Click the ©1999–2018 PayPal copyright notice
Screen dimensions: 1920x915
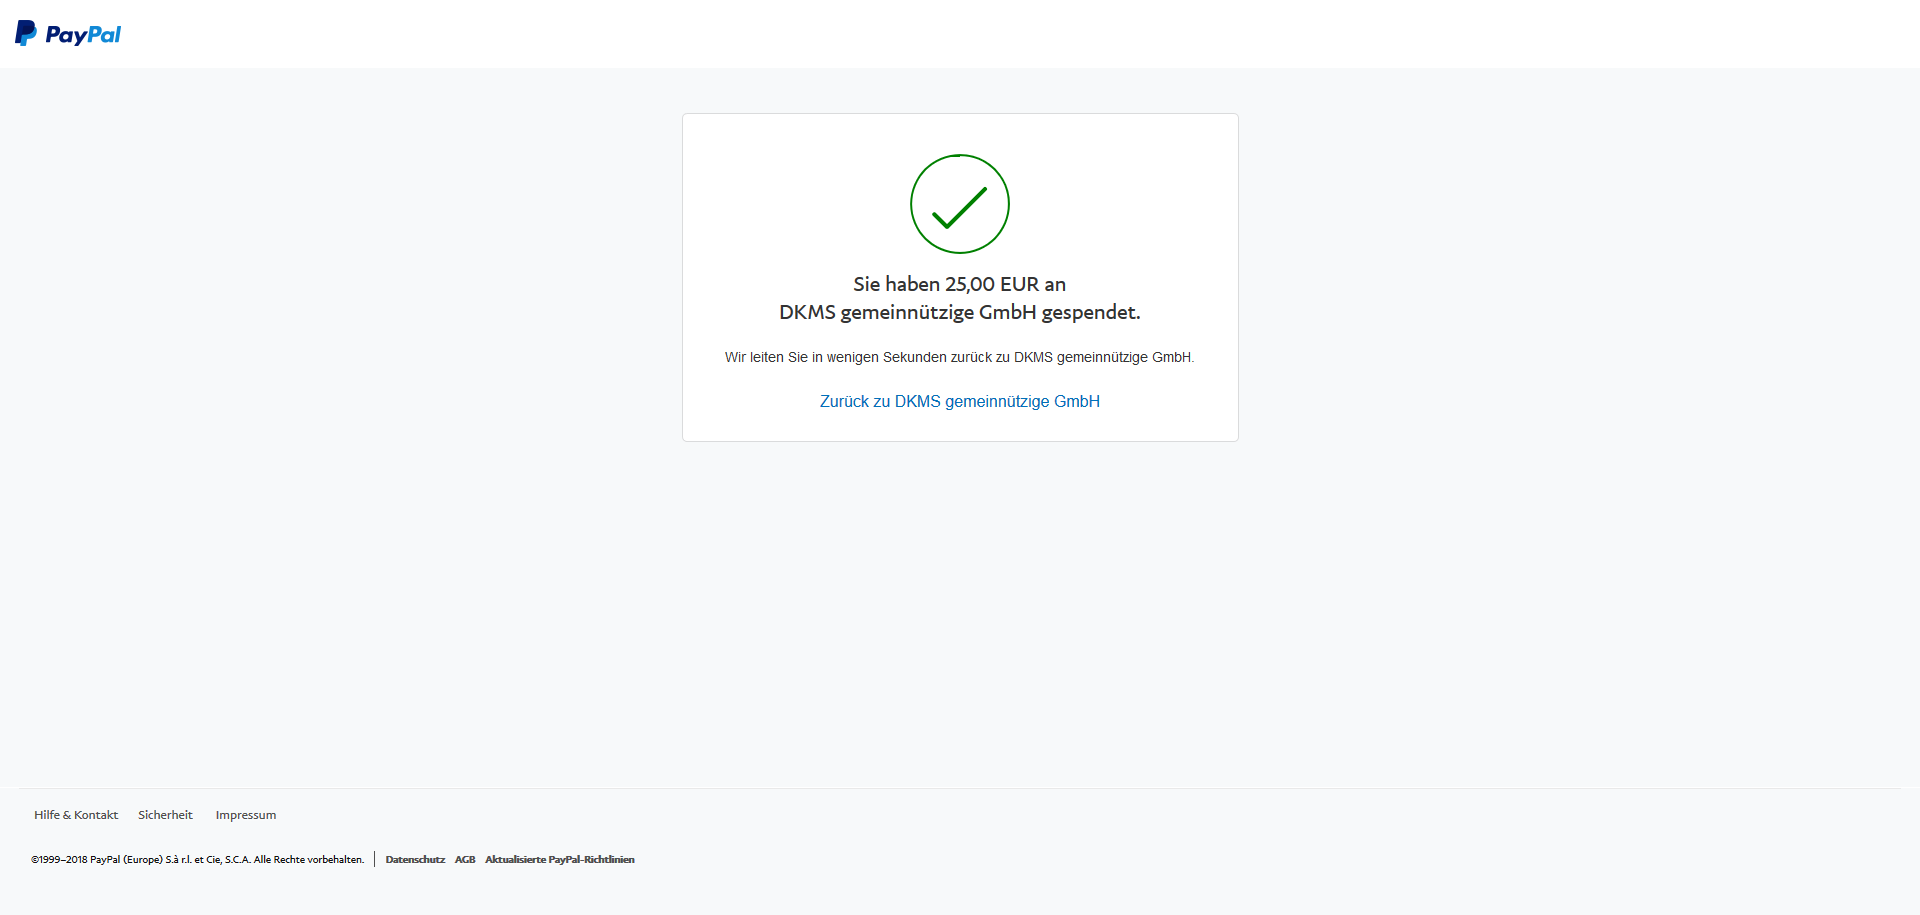pos(198,859)
